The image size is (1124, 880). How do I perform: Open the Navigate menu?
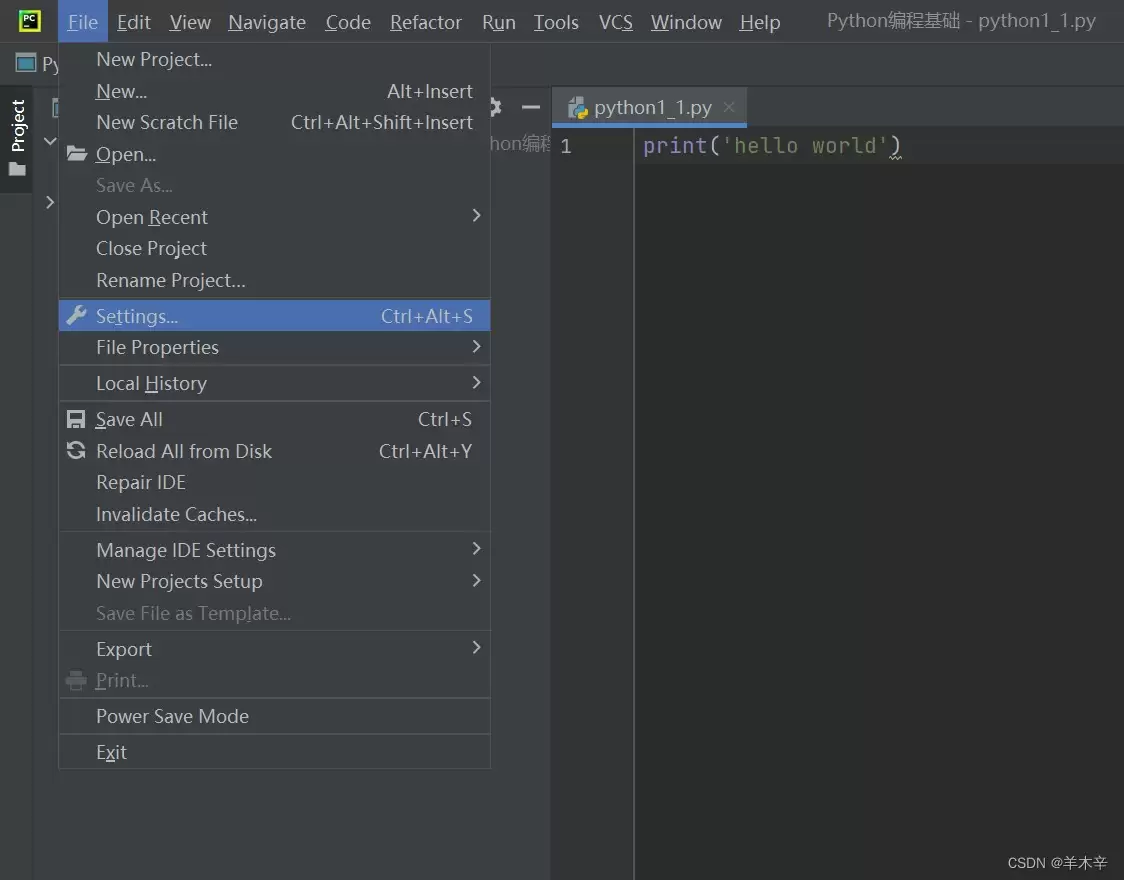tap(267, 22)
